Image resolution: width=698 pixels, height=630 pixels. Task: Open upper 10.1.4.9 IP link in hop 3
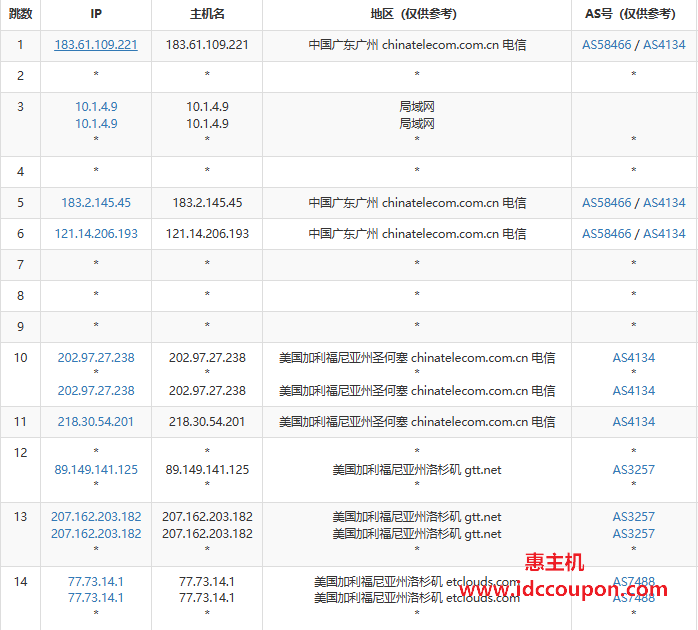click(96, 107)
